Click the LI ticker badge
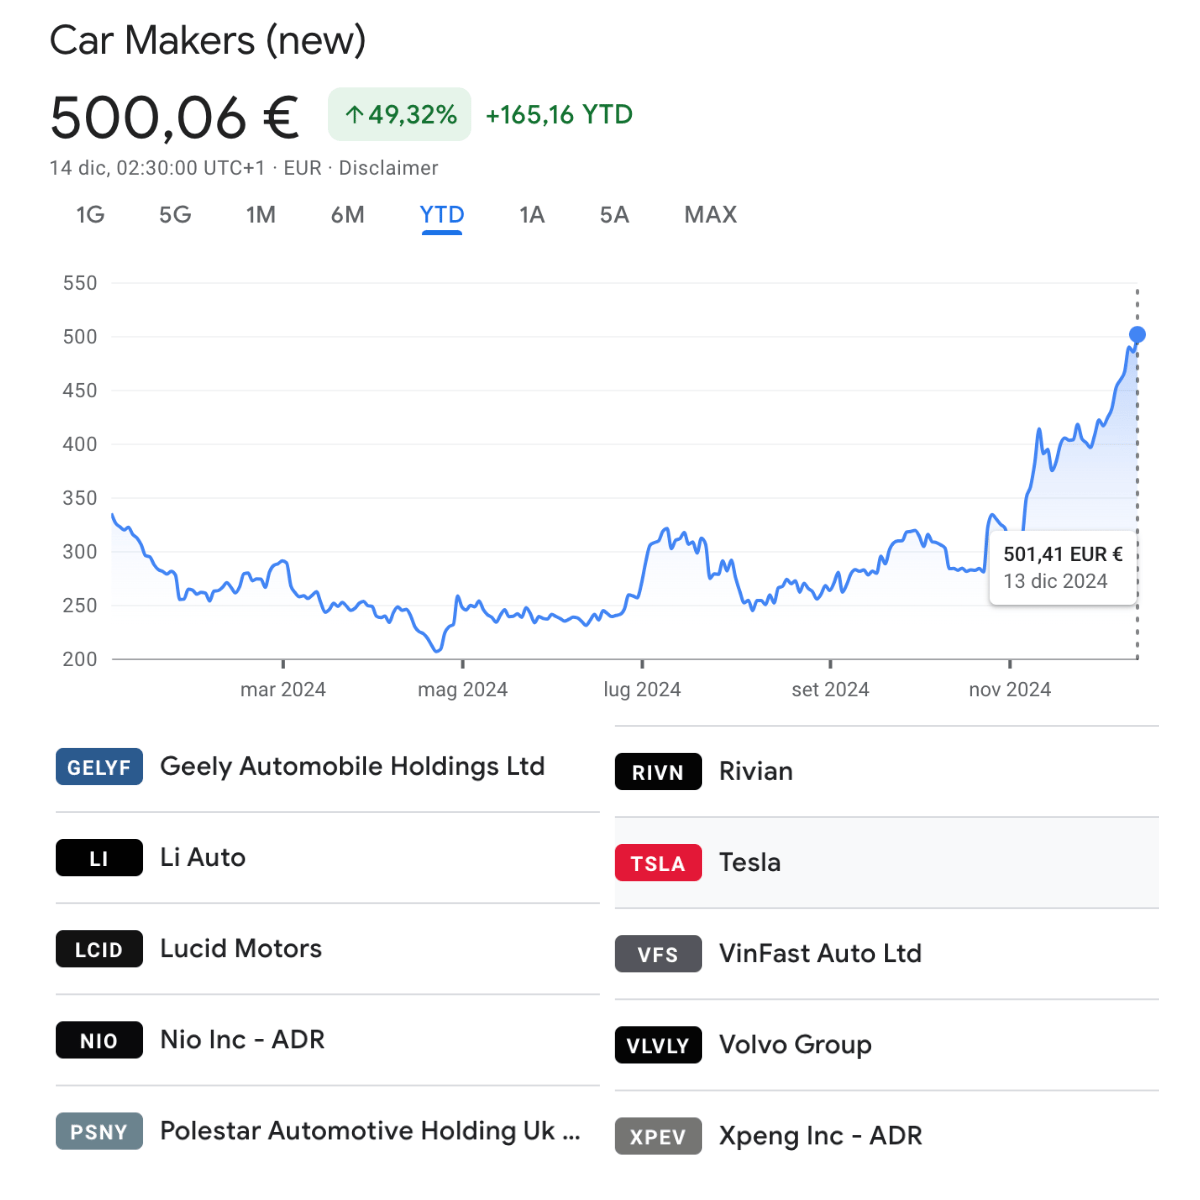The width and height of the screenshot is (1200, 1200). click(x=99, y=858)
